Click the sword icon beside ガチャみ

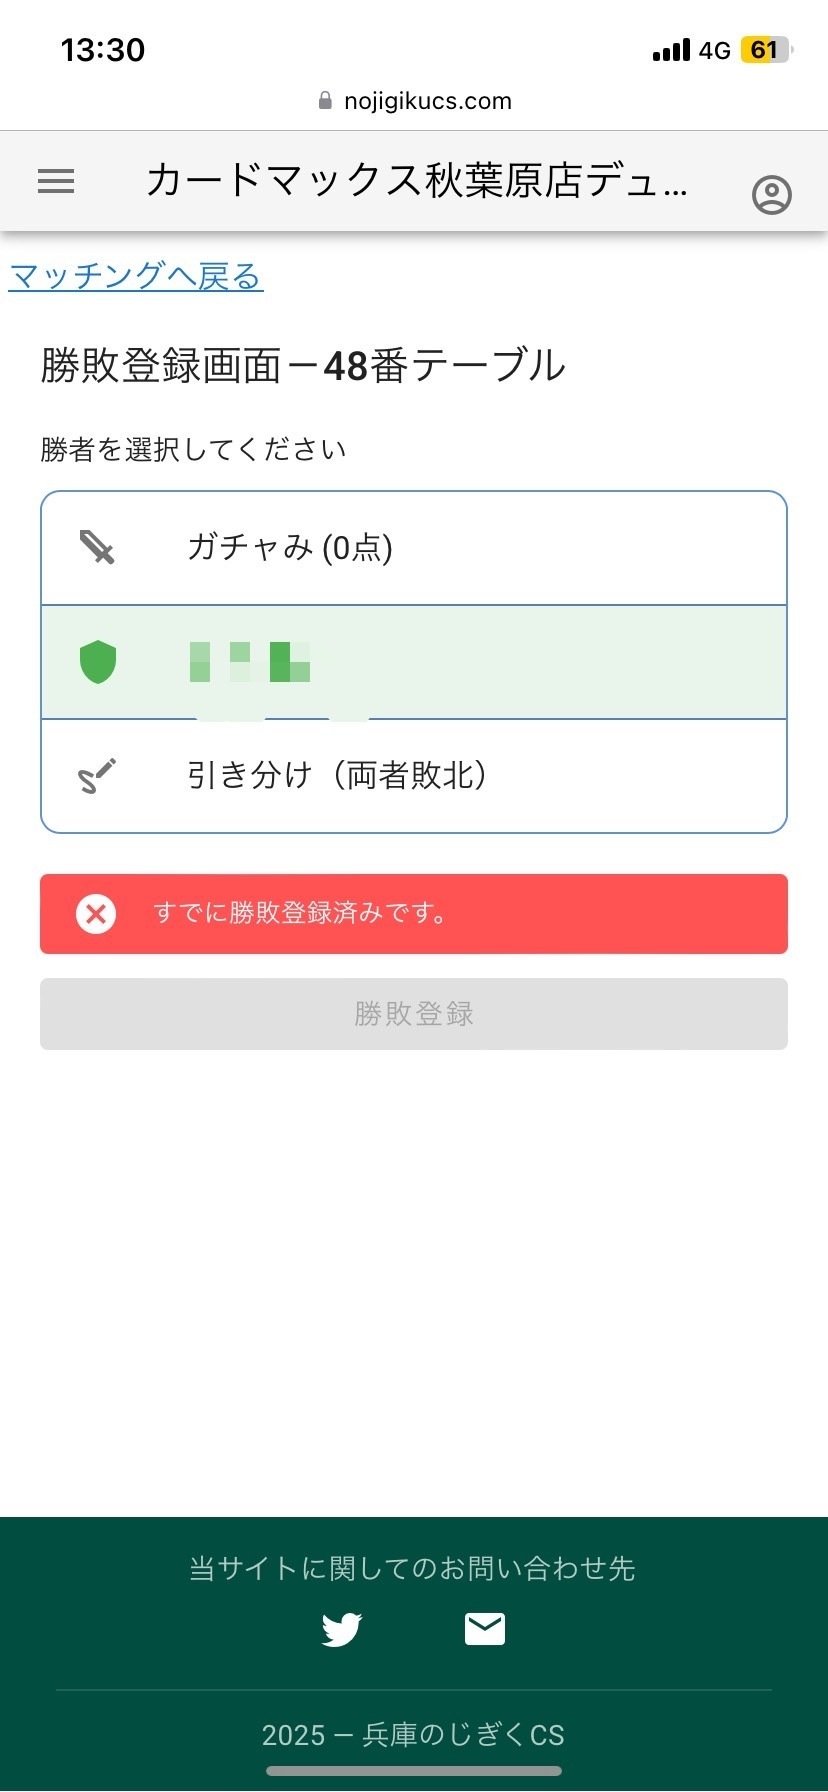pyautogui.click(x=97, y=548)
